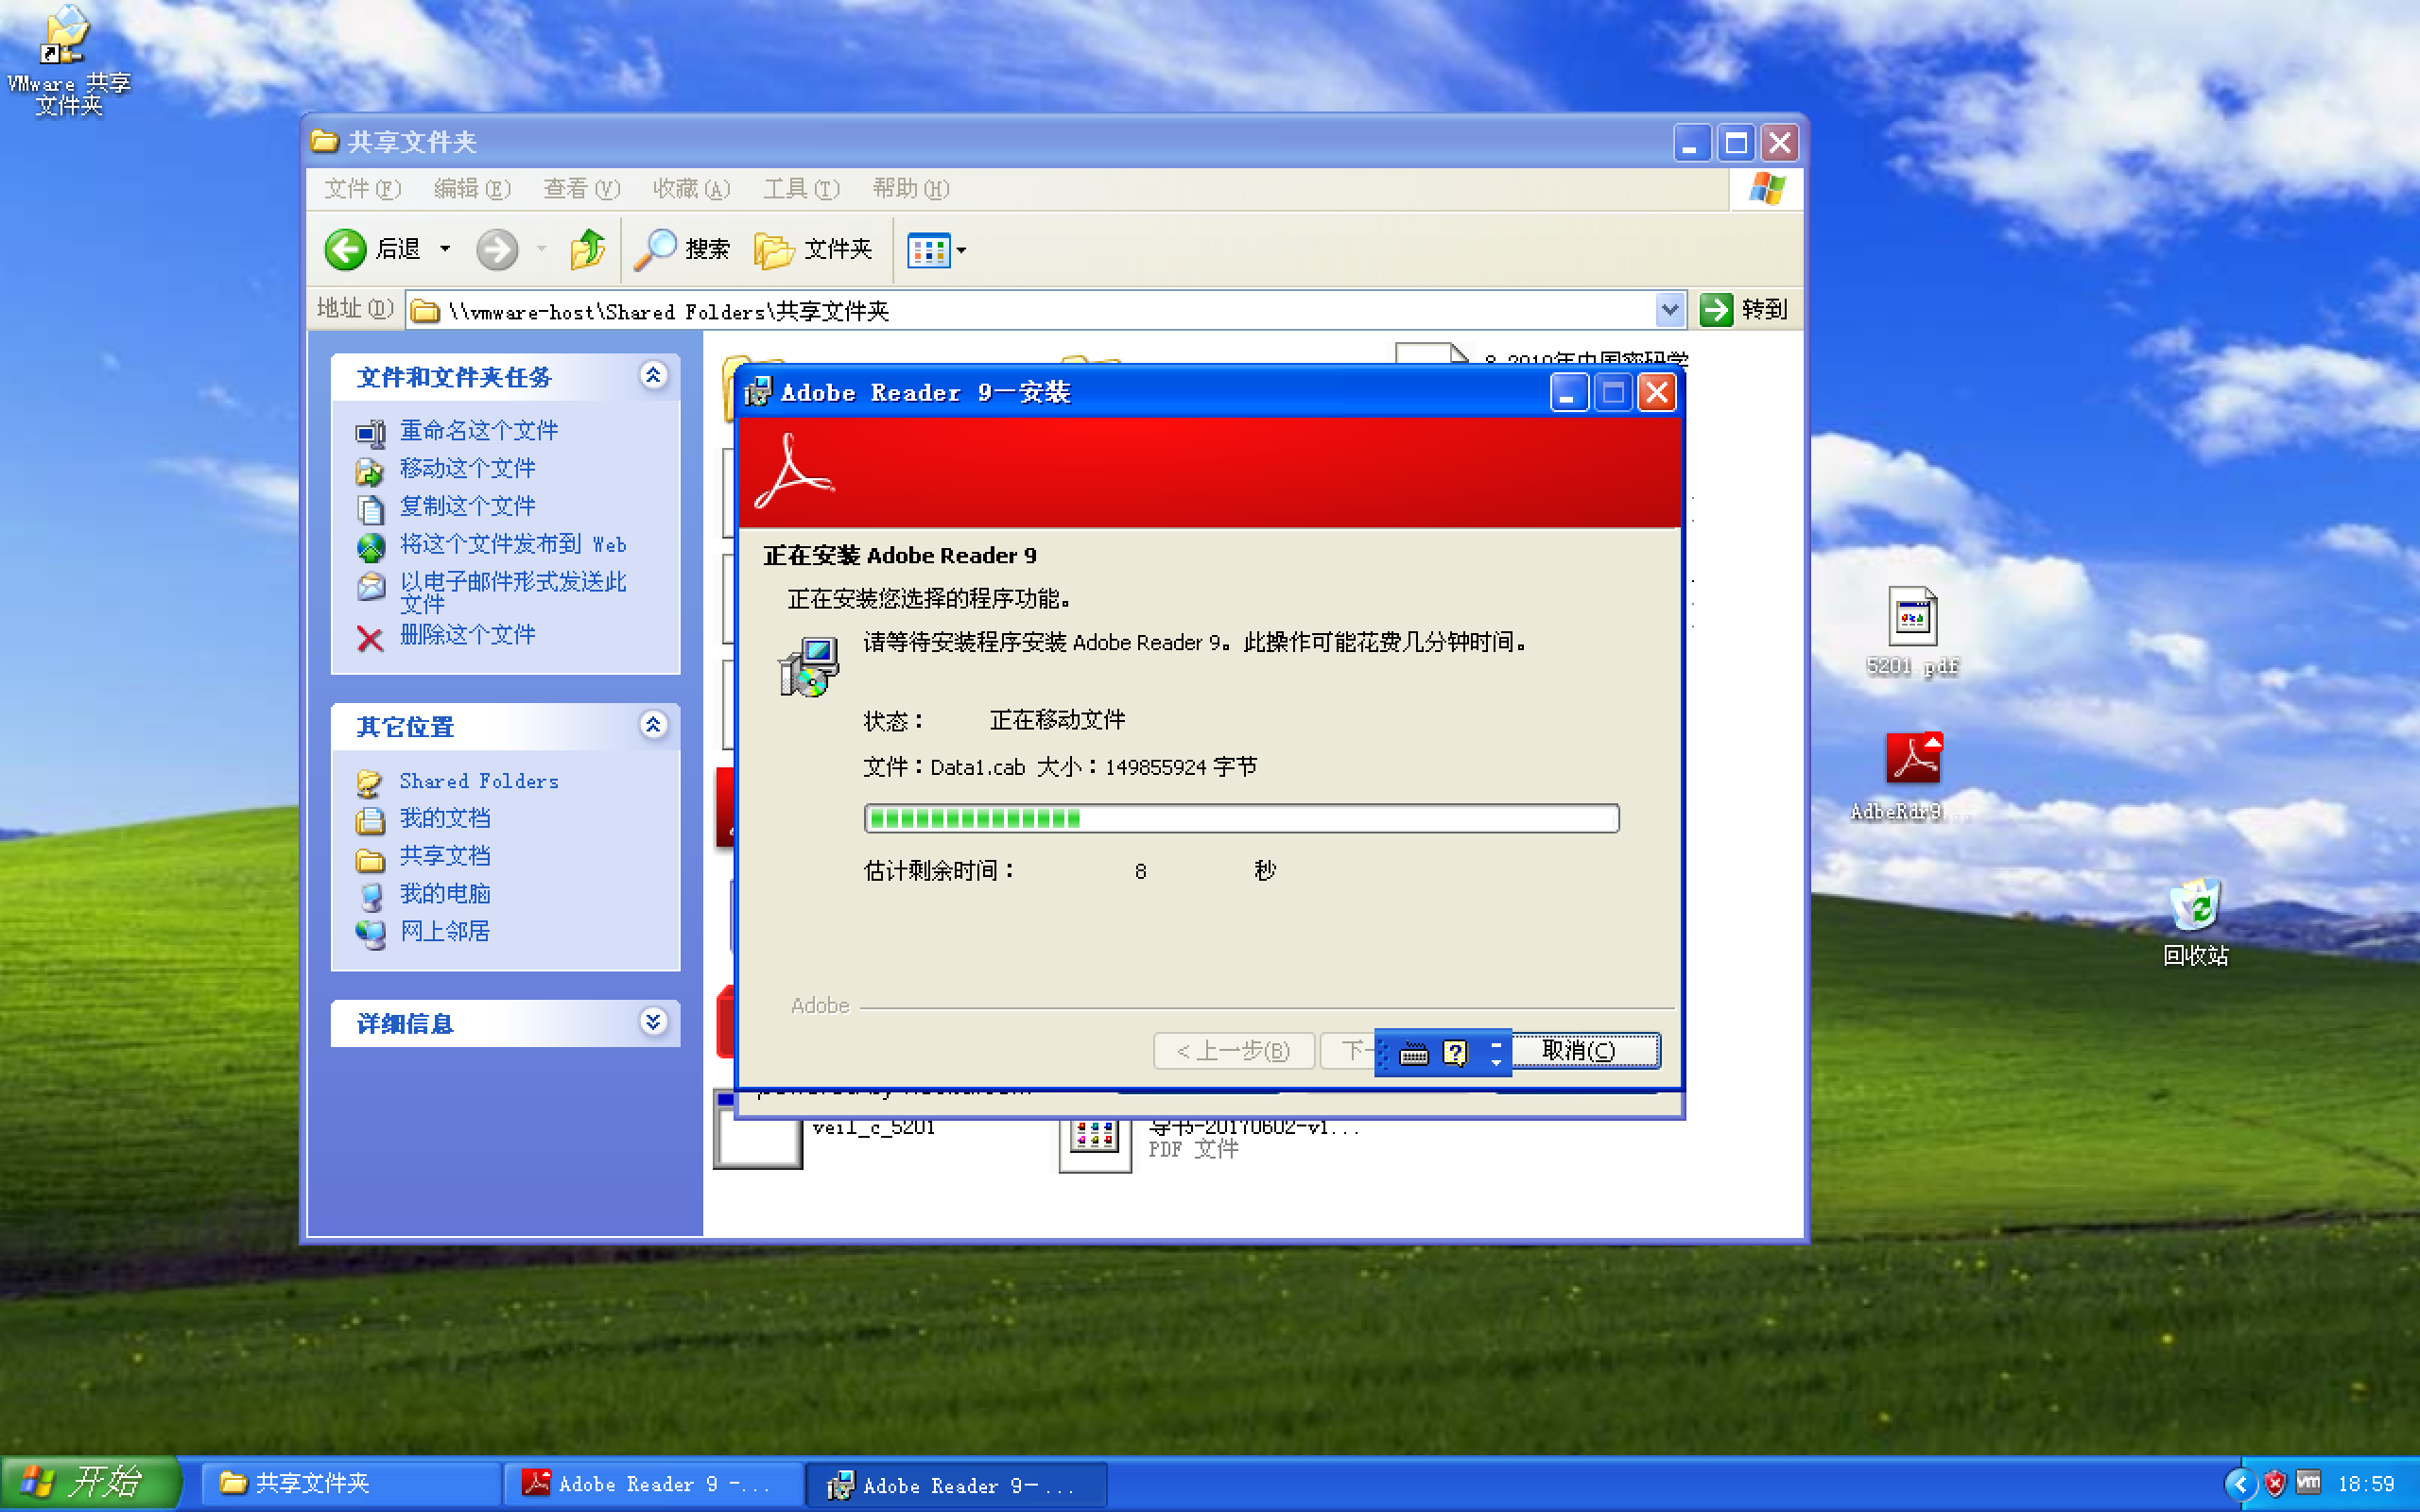Toggle the Folders (文件夹) pane button

pyautogui.click(x=813, y=249)
